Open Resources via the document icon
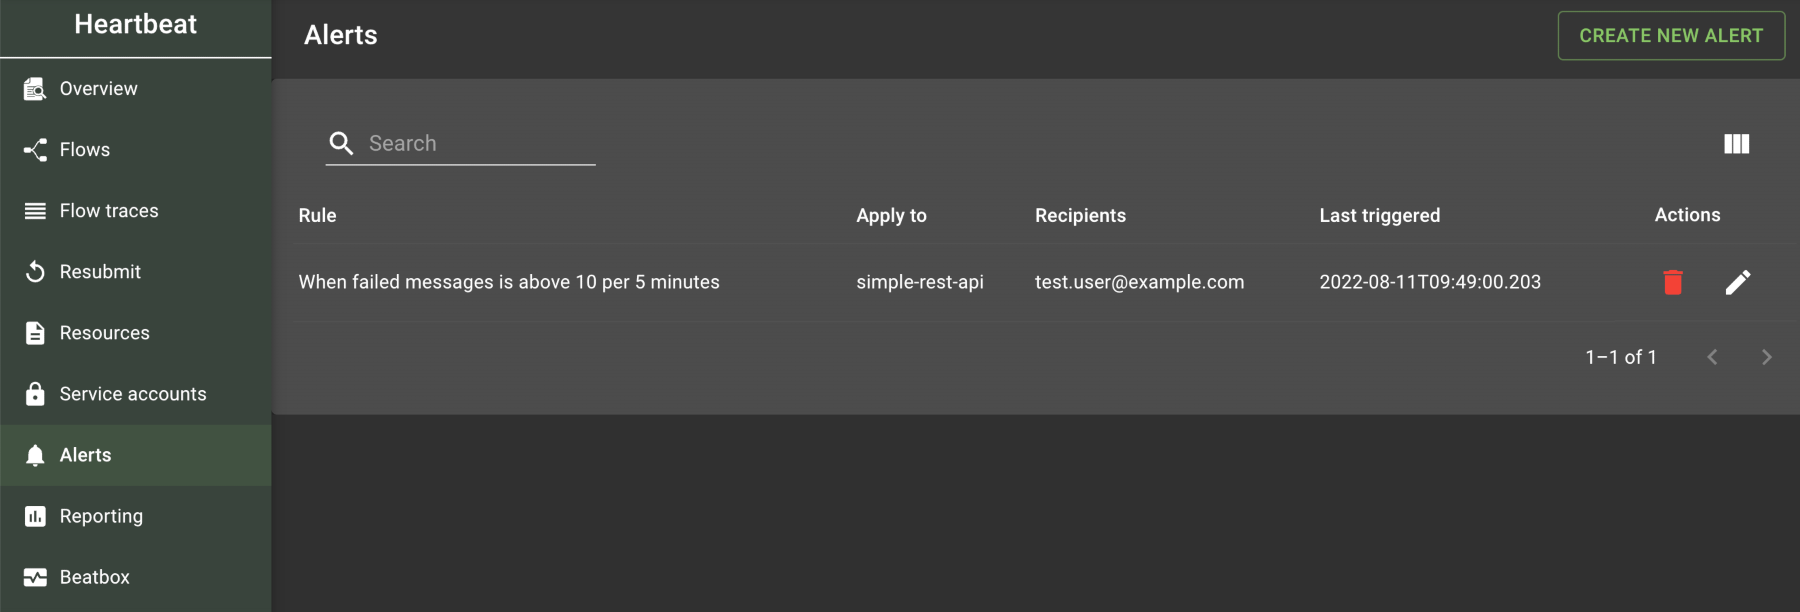Image resolution: width=1800 pixels, height=612 pixels. (x=34, y=332)
